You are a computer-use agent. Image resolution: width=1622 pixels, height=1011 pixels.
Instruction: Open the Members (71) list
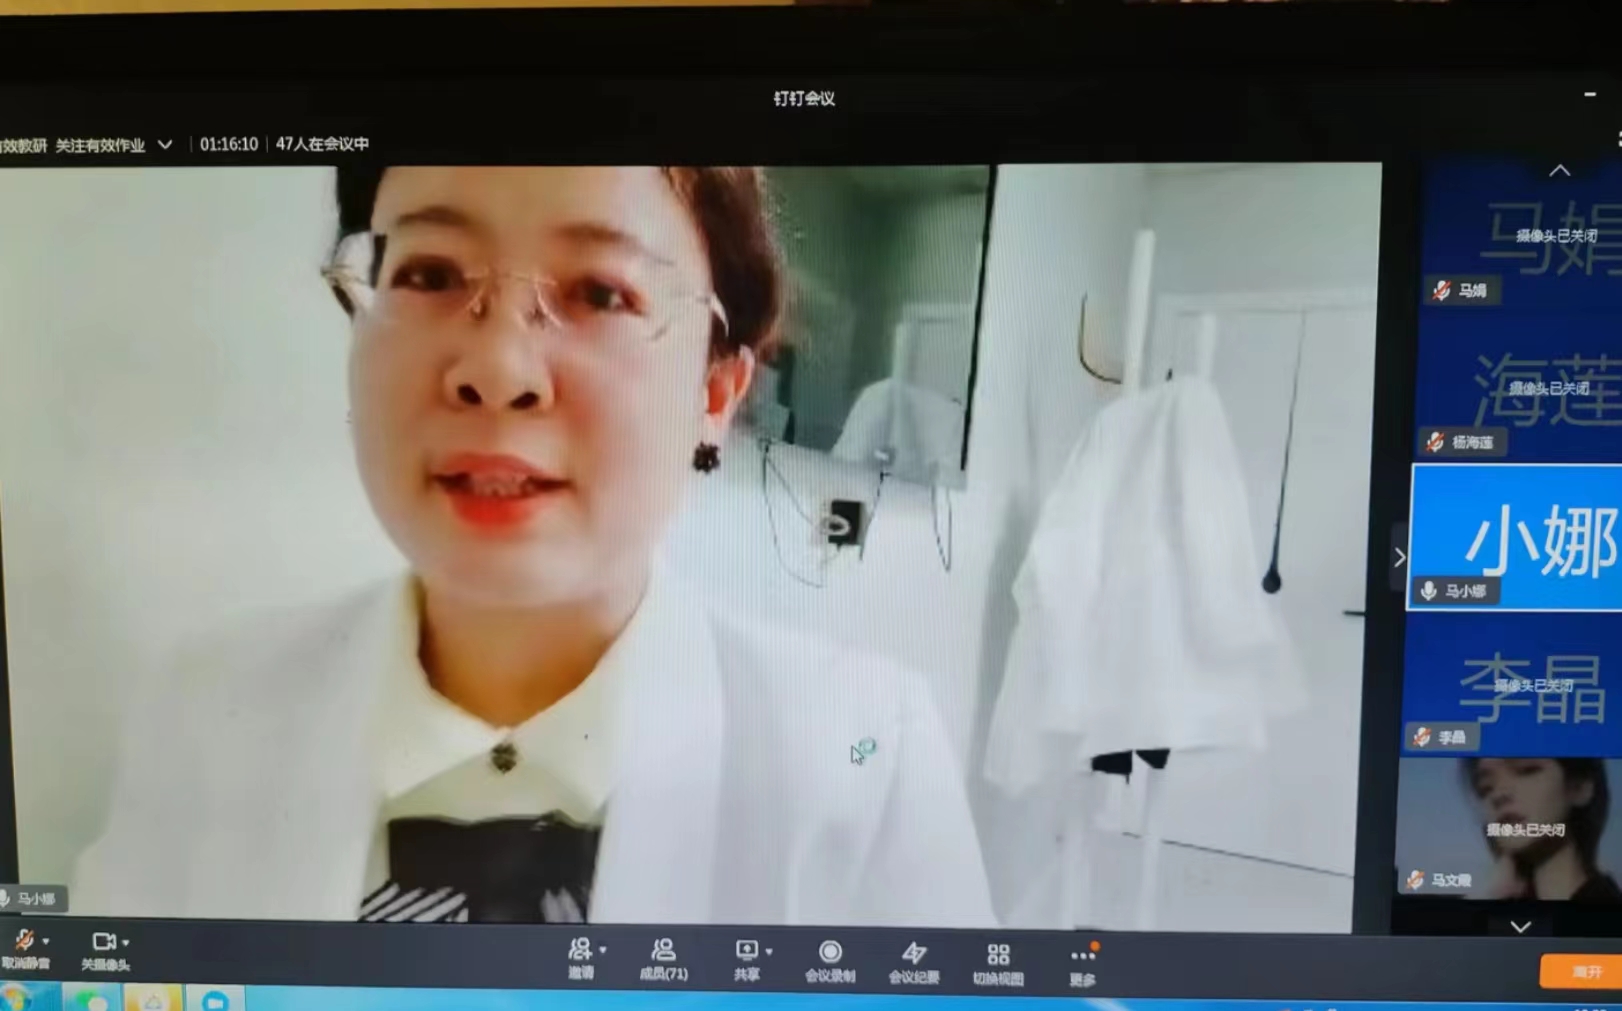coord(663,958)
